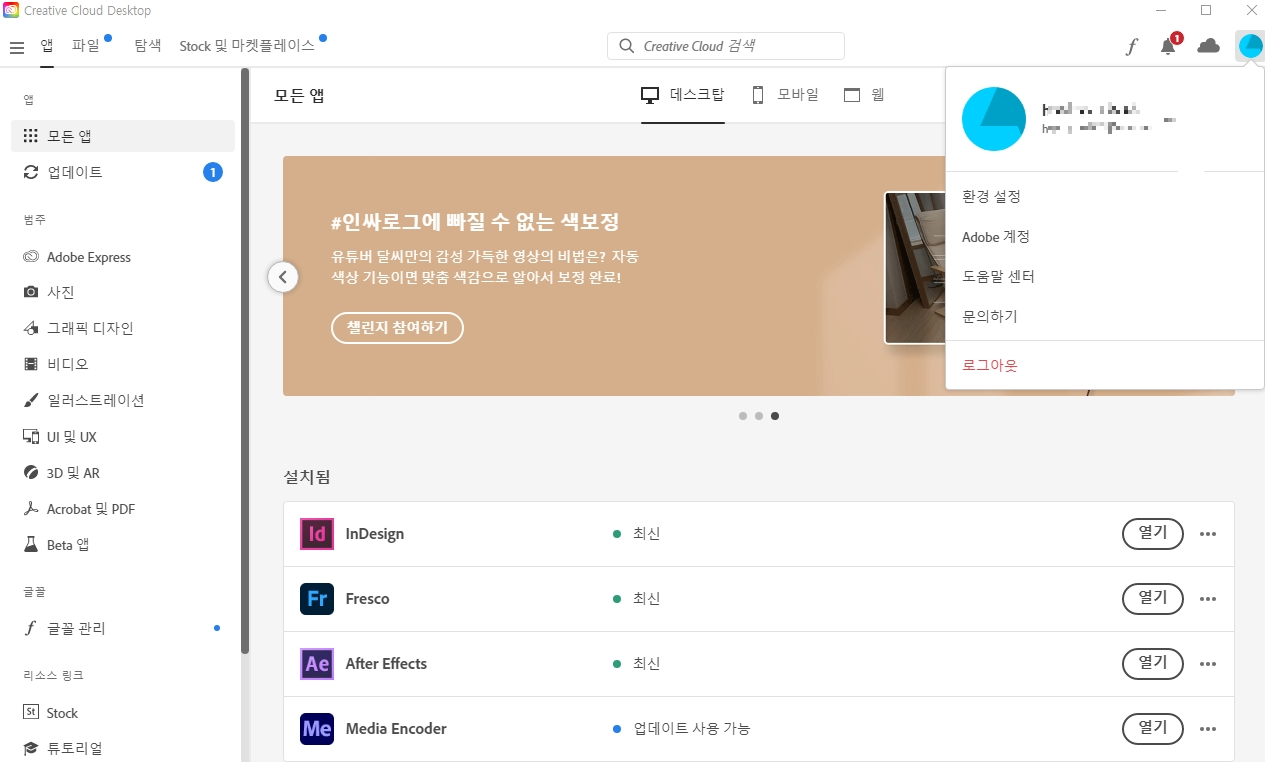
Task: Click the 설치됨 section heading
Action: (307, 477)
